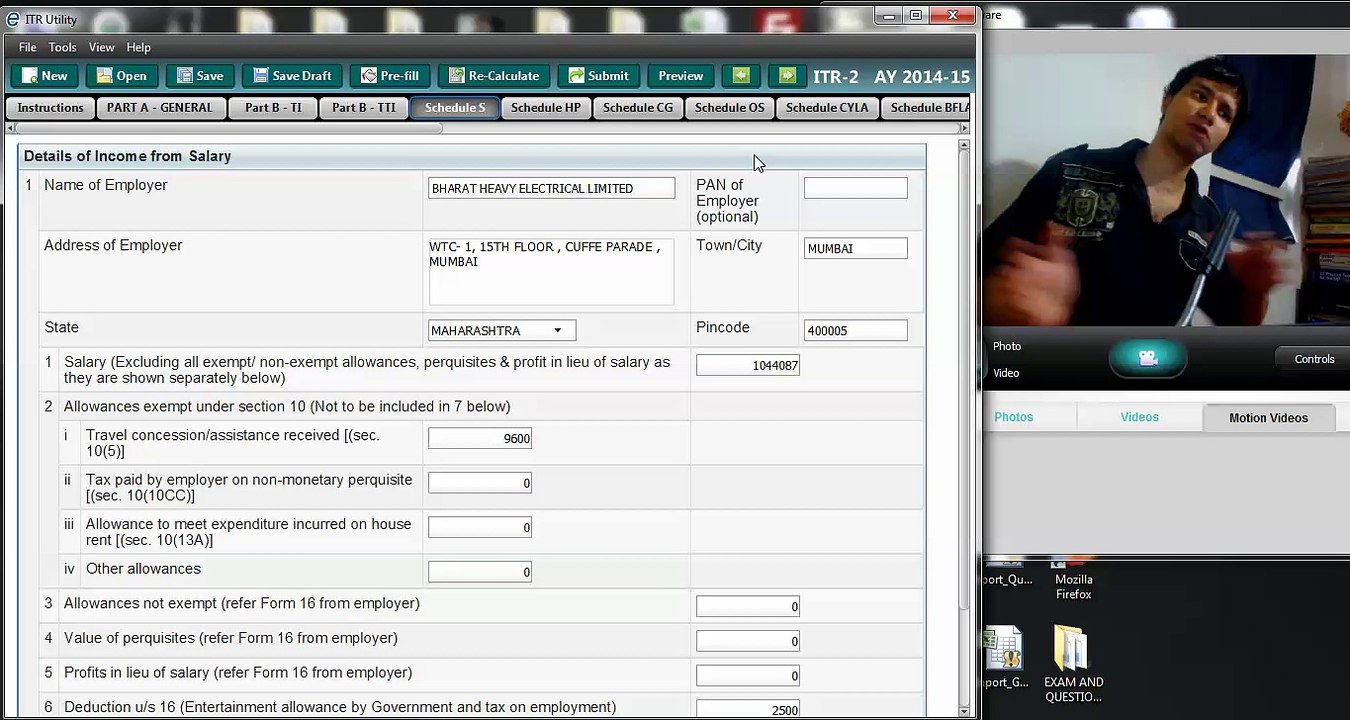Click the Other allowances field
Screen dimensions: 1350x720
[479, 572]
